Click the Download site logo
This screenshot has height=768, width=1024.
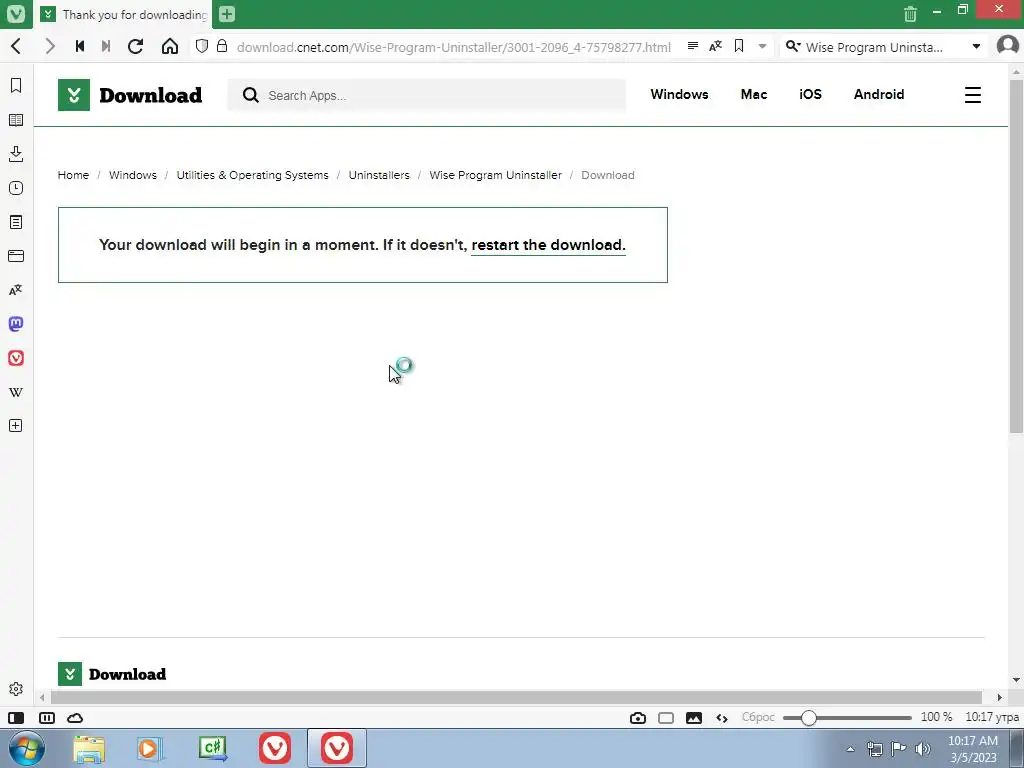click(x=131, y=95)
